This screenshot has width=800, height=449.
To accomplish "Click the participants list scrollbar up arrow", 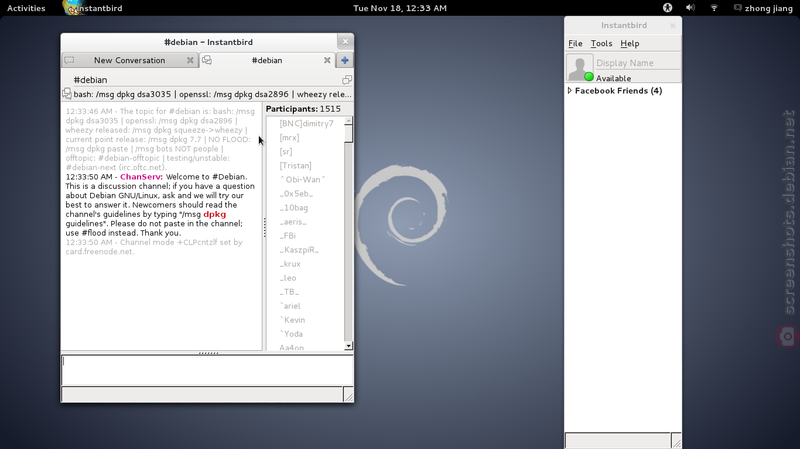I will coord(348,121).
